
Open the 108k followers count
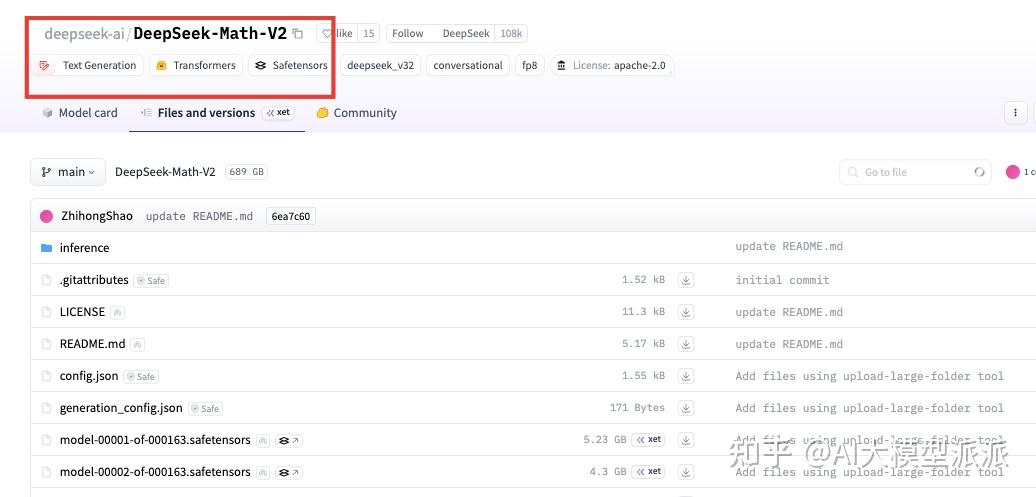[x=511, y=34]
